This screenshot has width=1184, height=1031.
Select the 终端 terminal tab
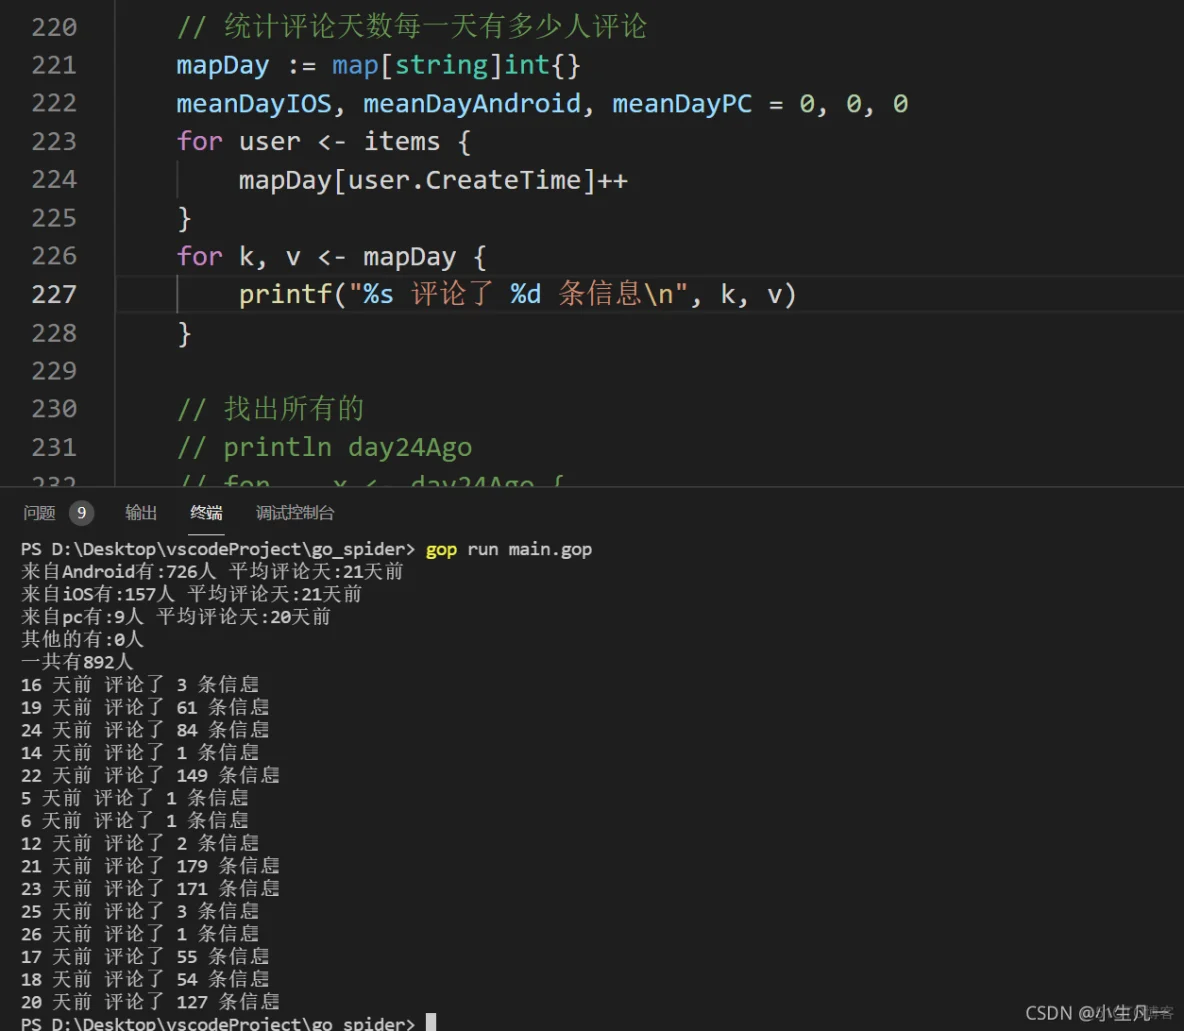click(206, 514)
